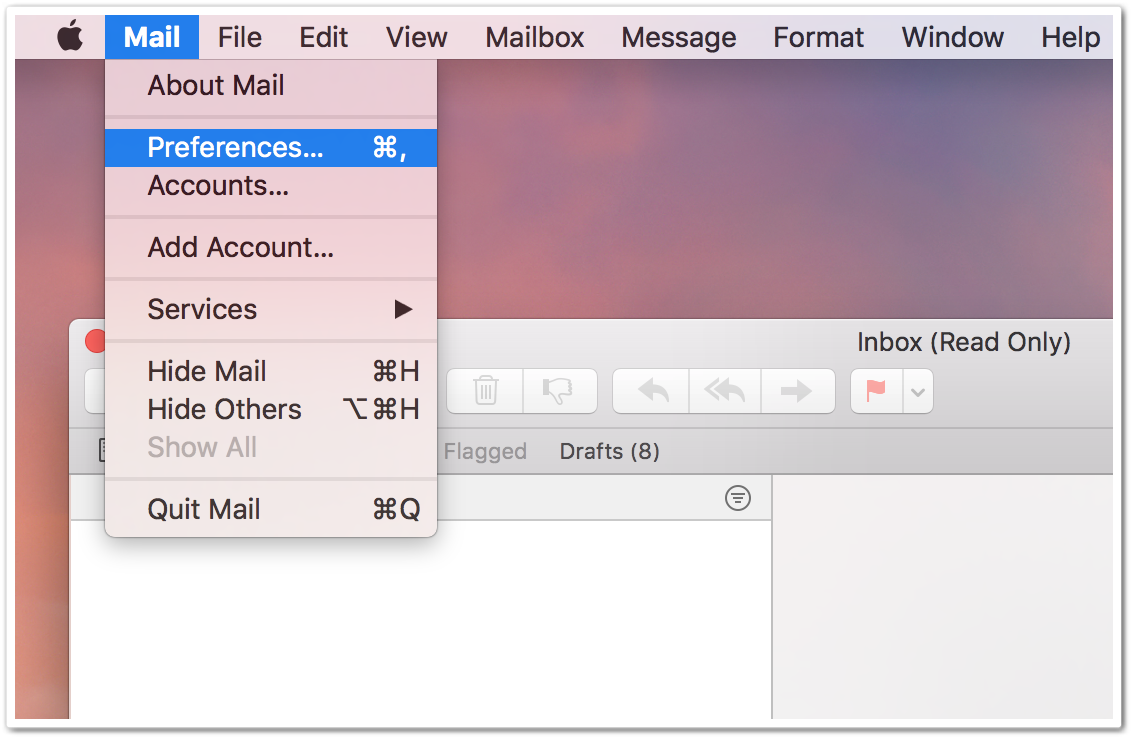1134x740 pixels.
Task: Choose Accounts… in the Mail menu
Action: [x=270, y=186]
